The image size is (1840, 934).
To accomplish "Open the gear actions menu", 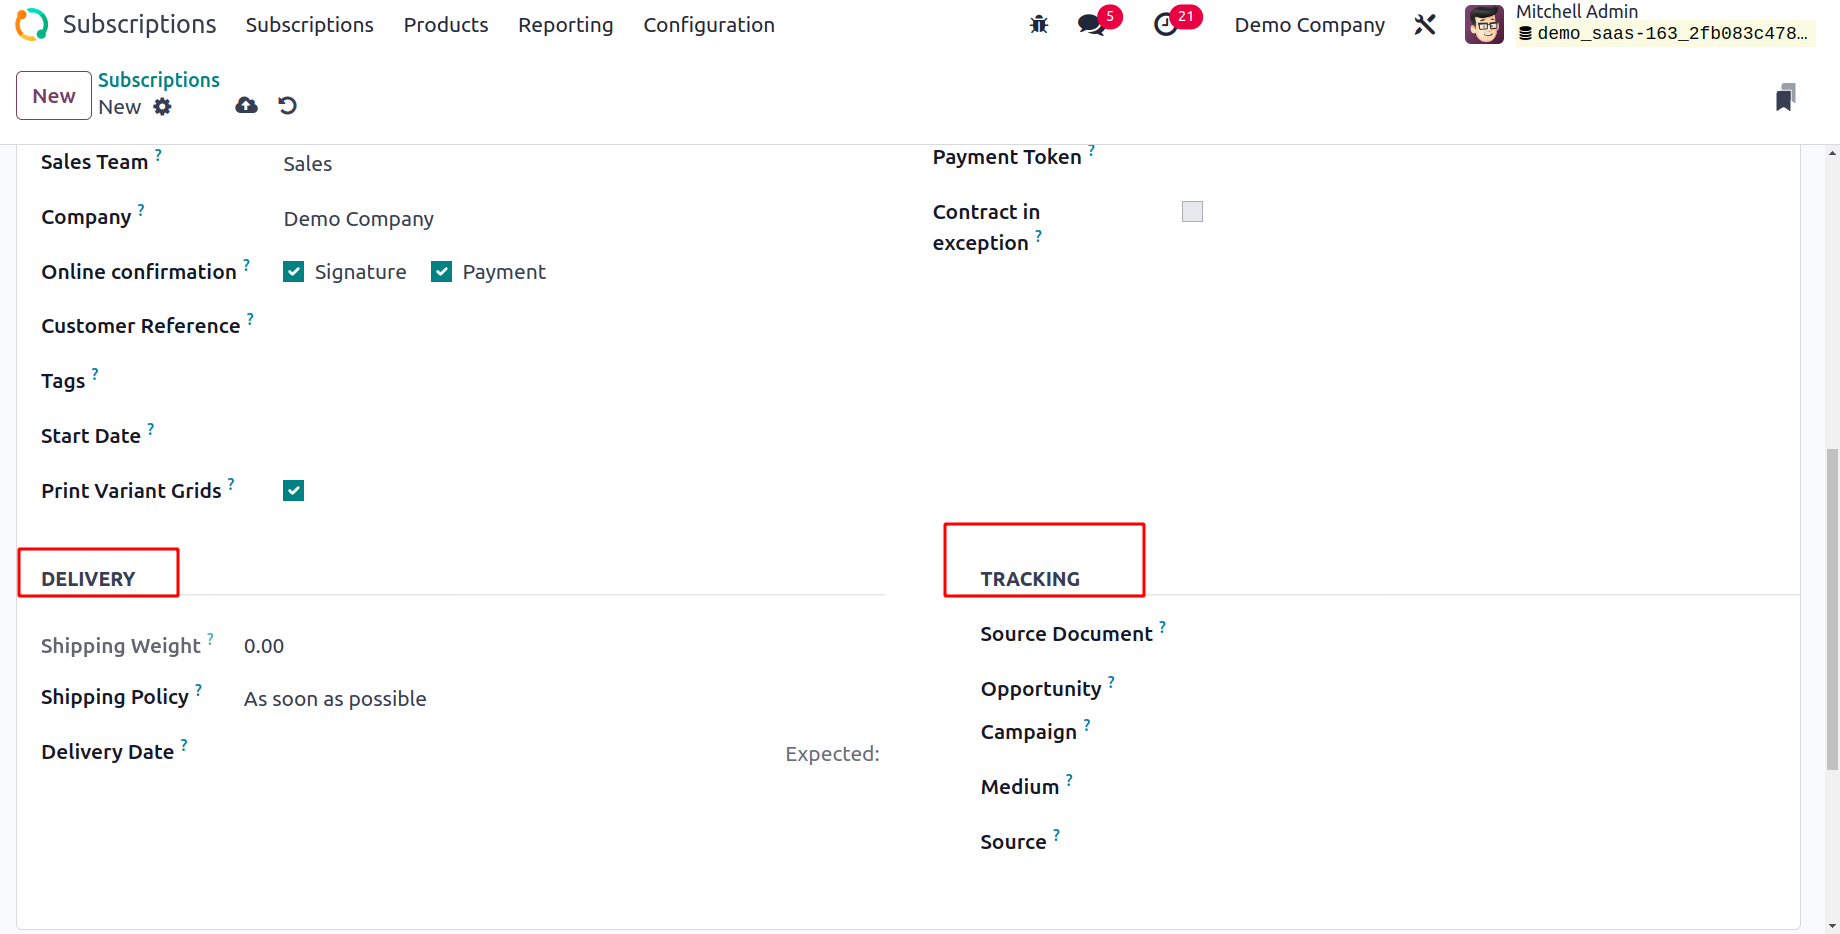I will (162, 107).
